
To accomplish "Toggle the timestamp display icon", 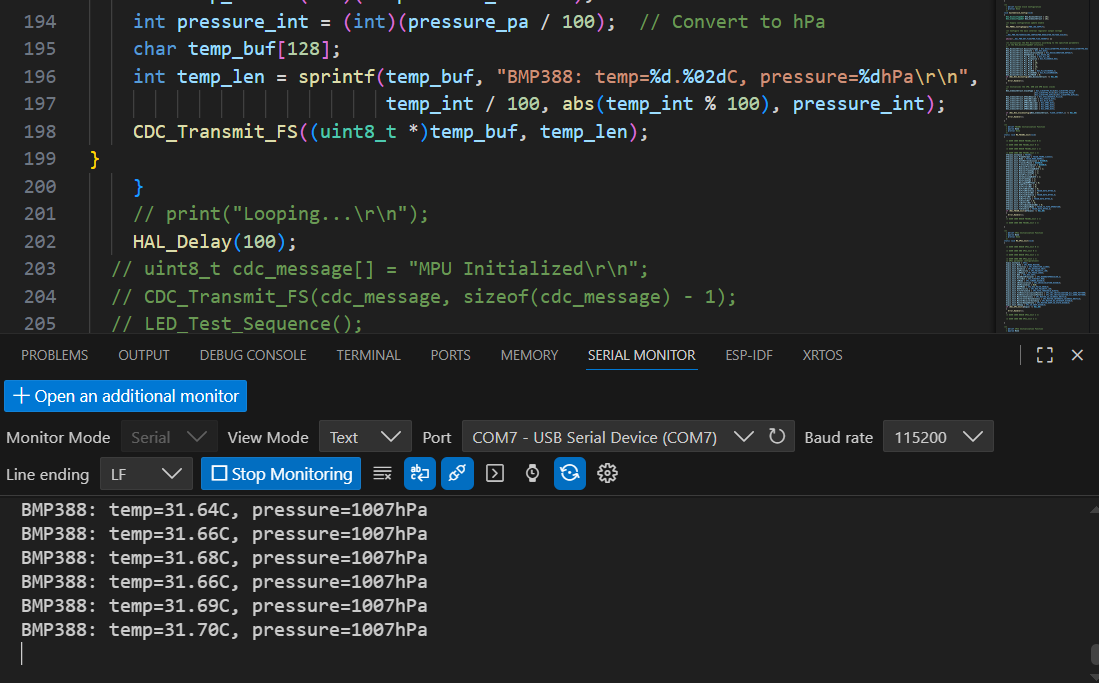I will (x=532, y=473).
